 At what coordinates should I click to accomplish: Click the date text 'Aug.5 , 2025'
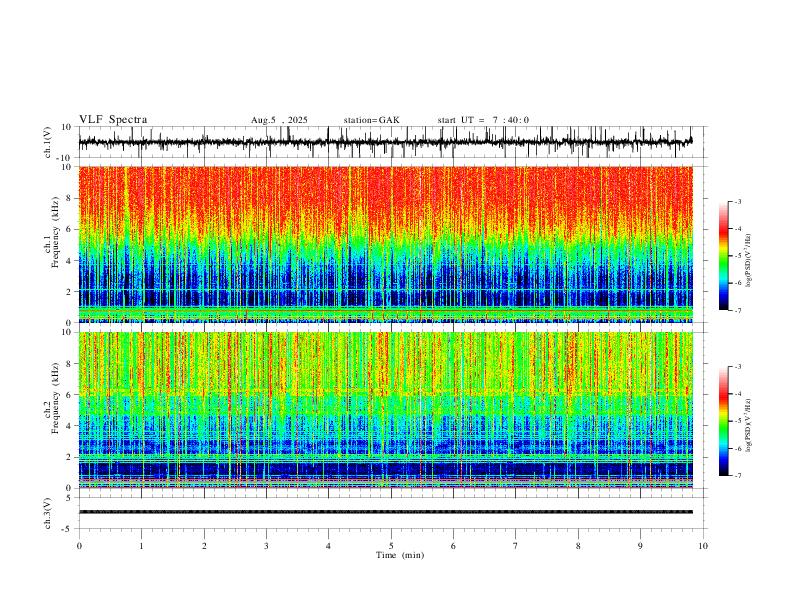point(279,120)
